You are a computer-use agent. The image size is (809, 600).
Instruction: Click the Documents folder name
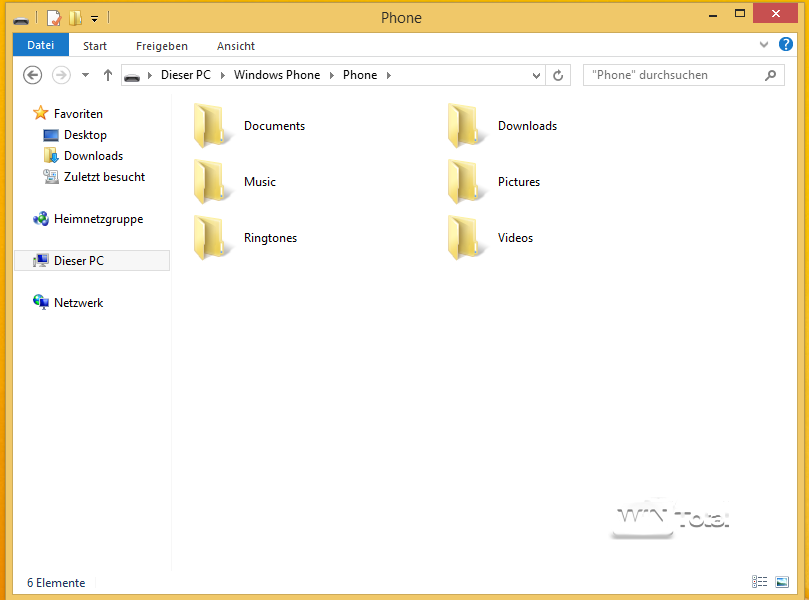pos(274,126)
